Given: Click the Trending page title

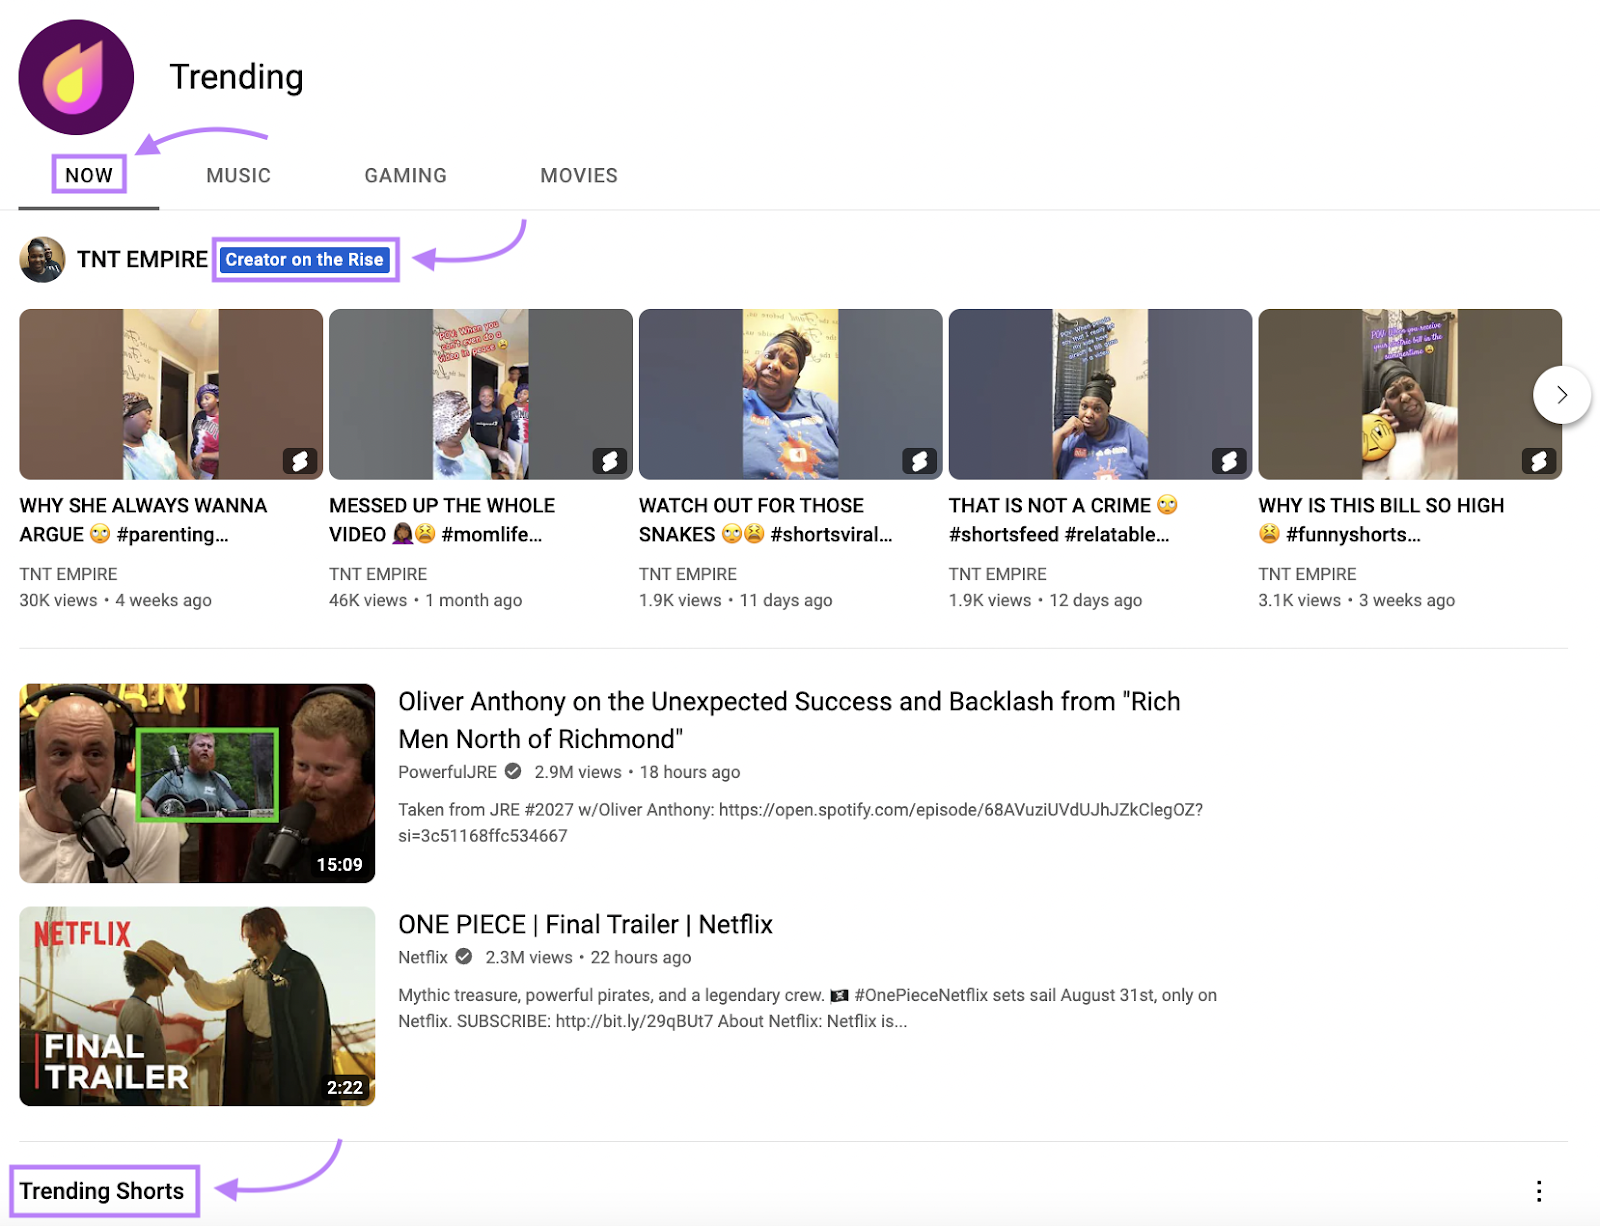Looking at the screenshot, I should [236, 77].
